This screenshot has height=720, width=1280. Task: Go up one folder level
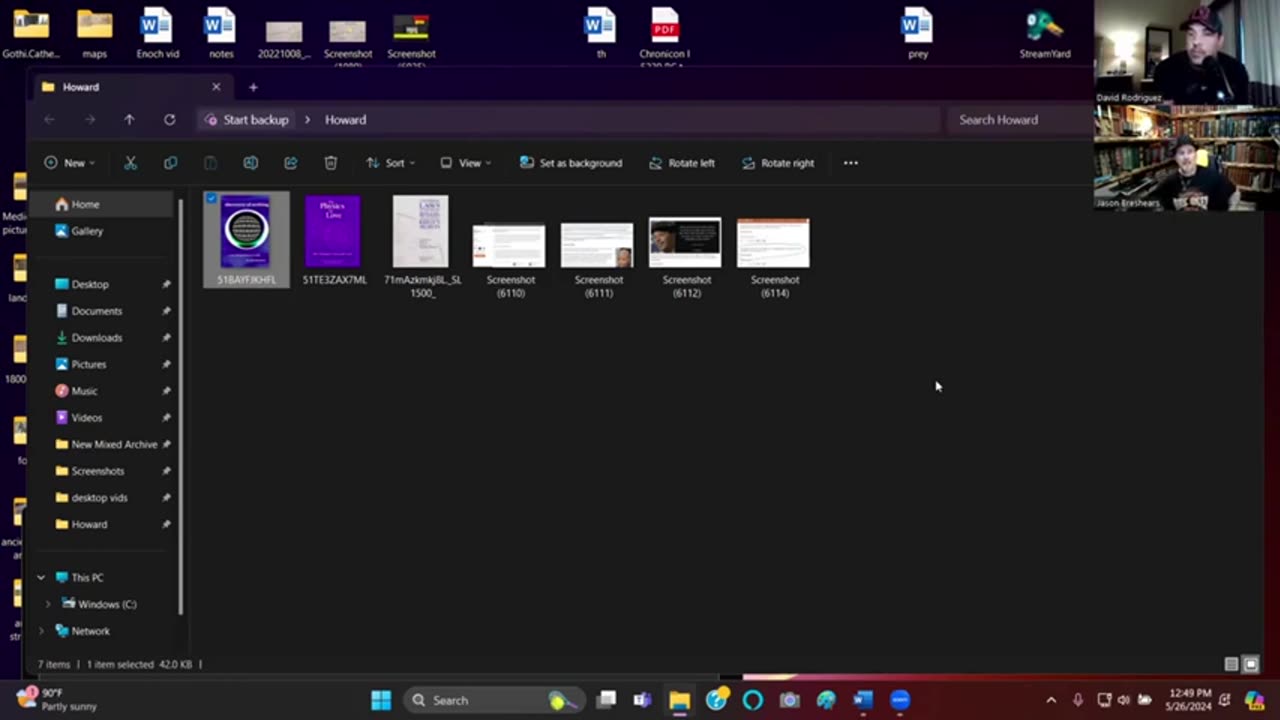coord(129,119)
